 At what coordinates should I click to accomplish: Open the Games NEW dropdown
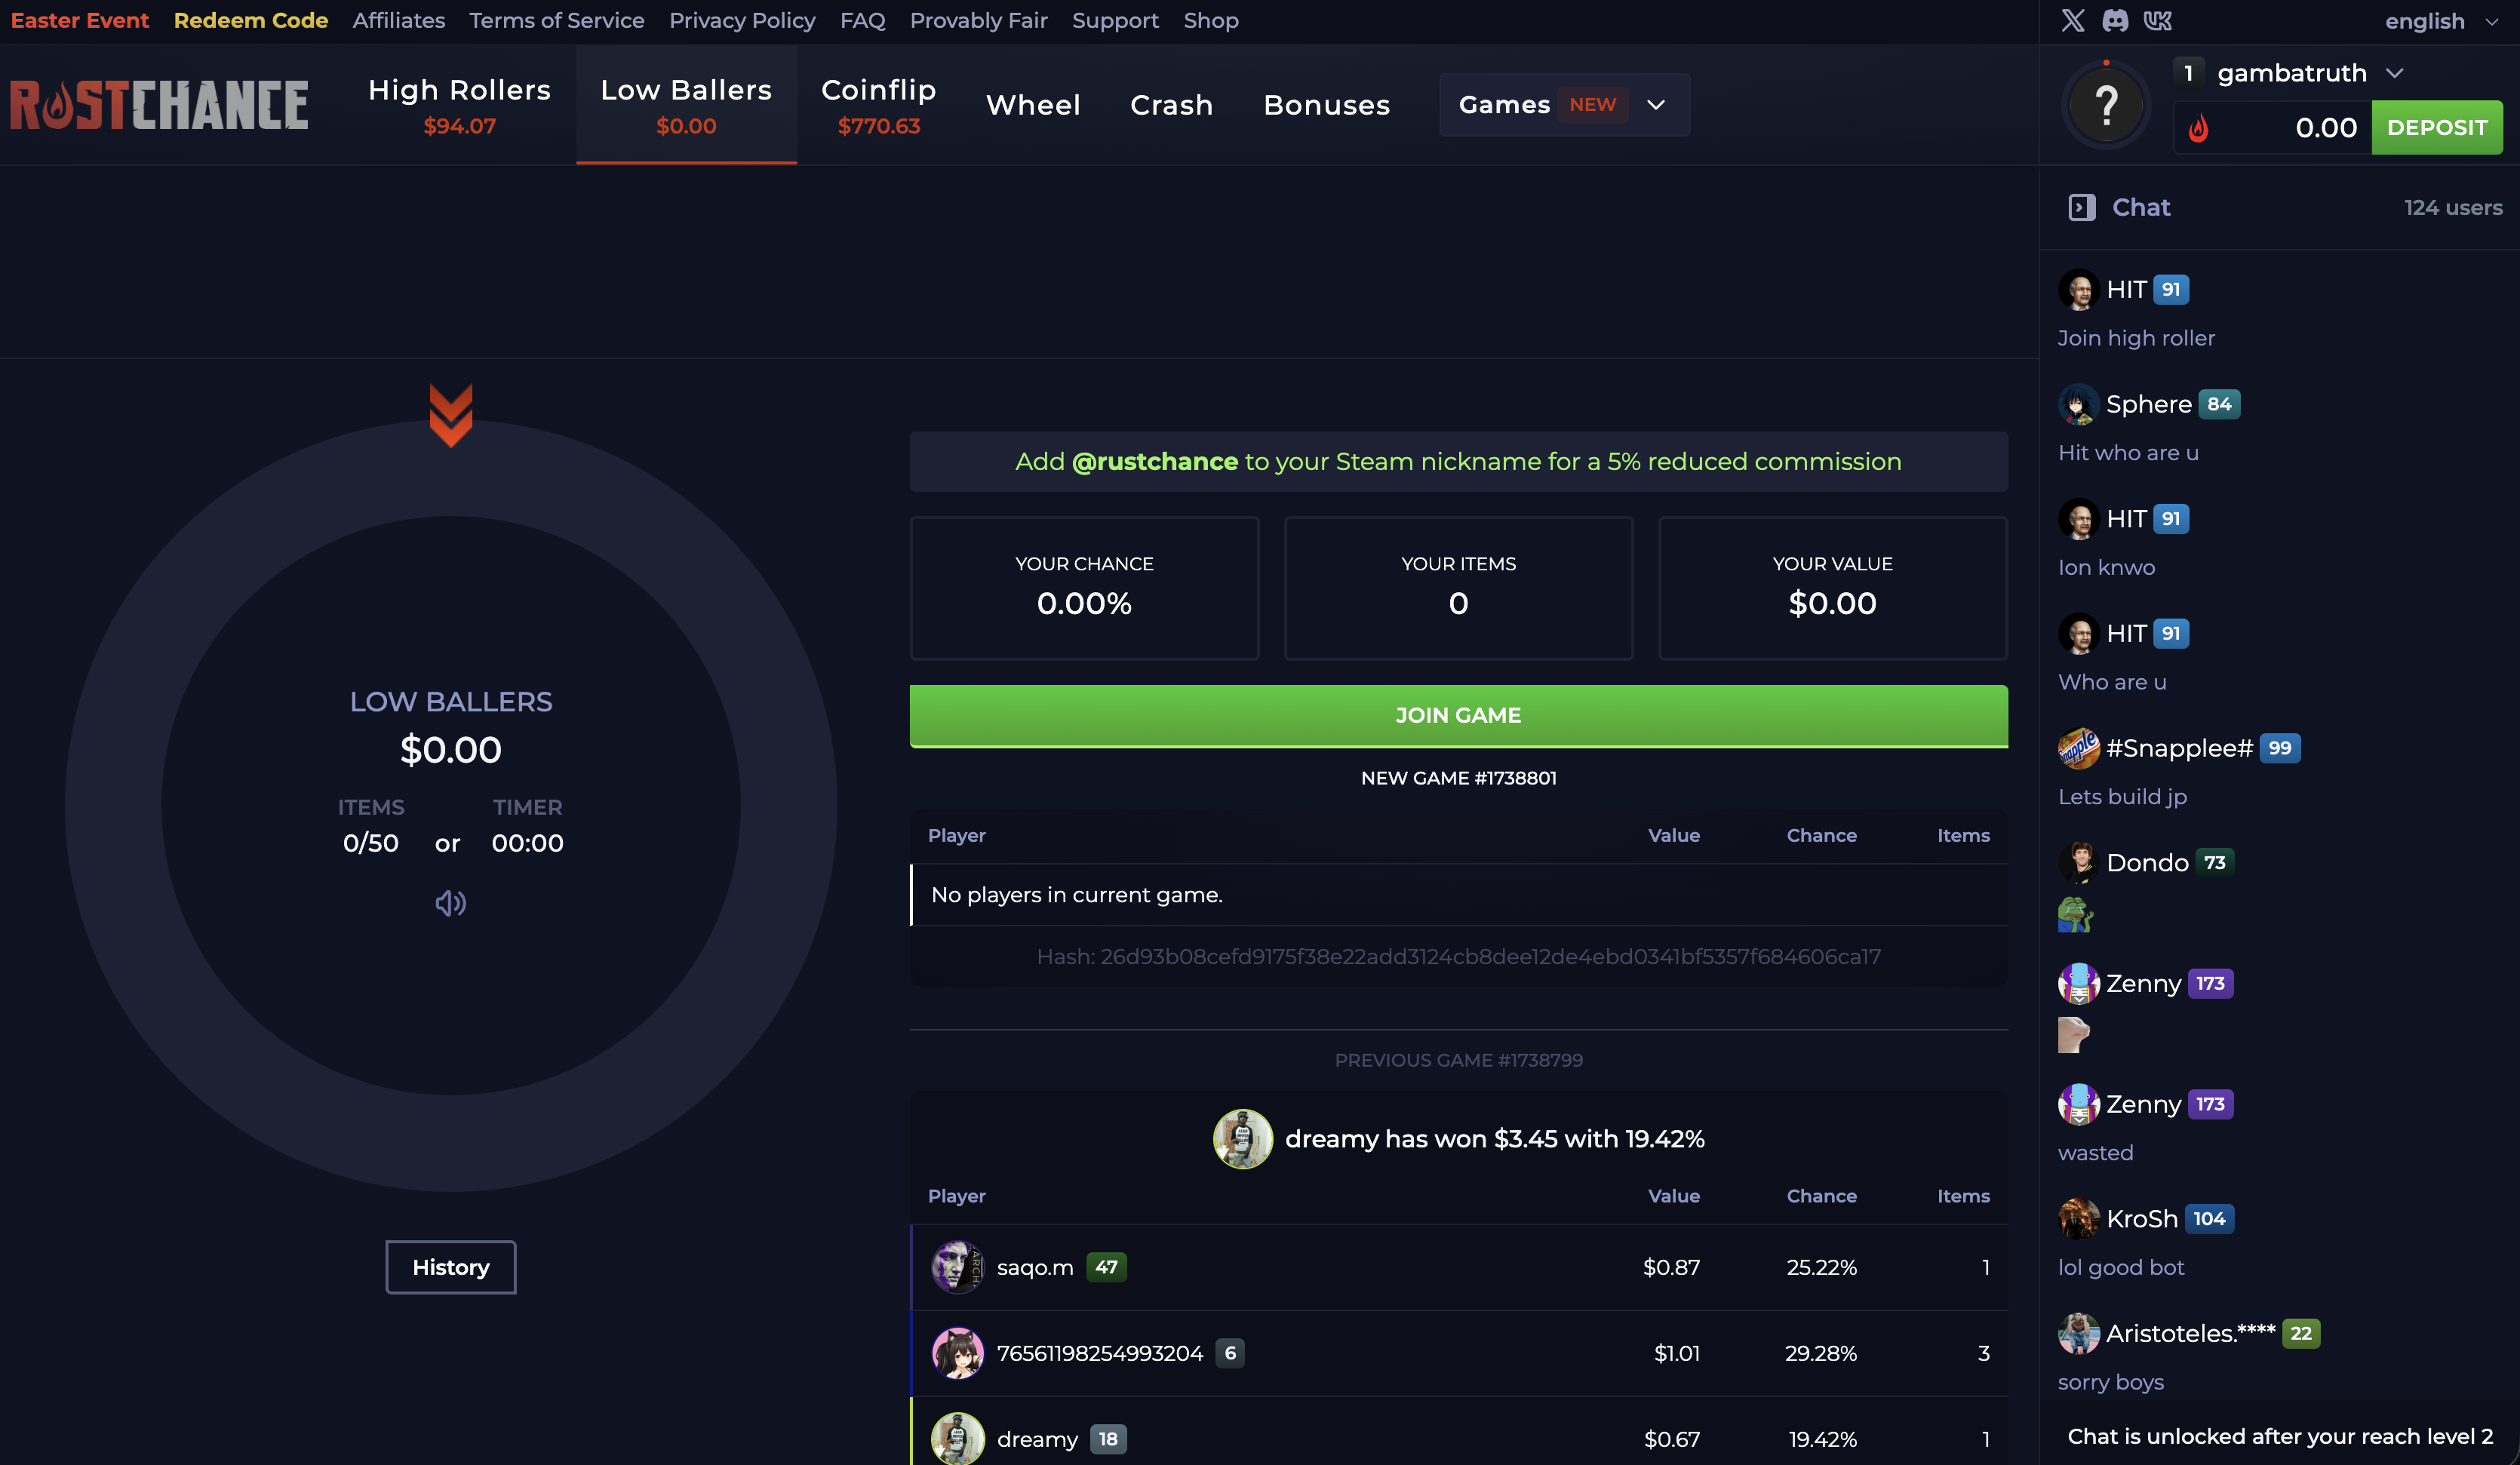[x=1564, y=105]
